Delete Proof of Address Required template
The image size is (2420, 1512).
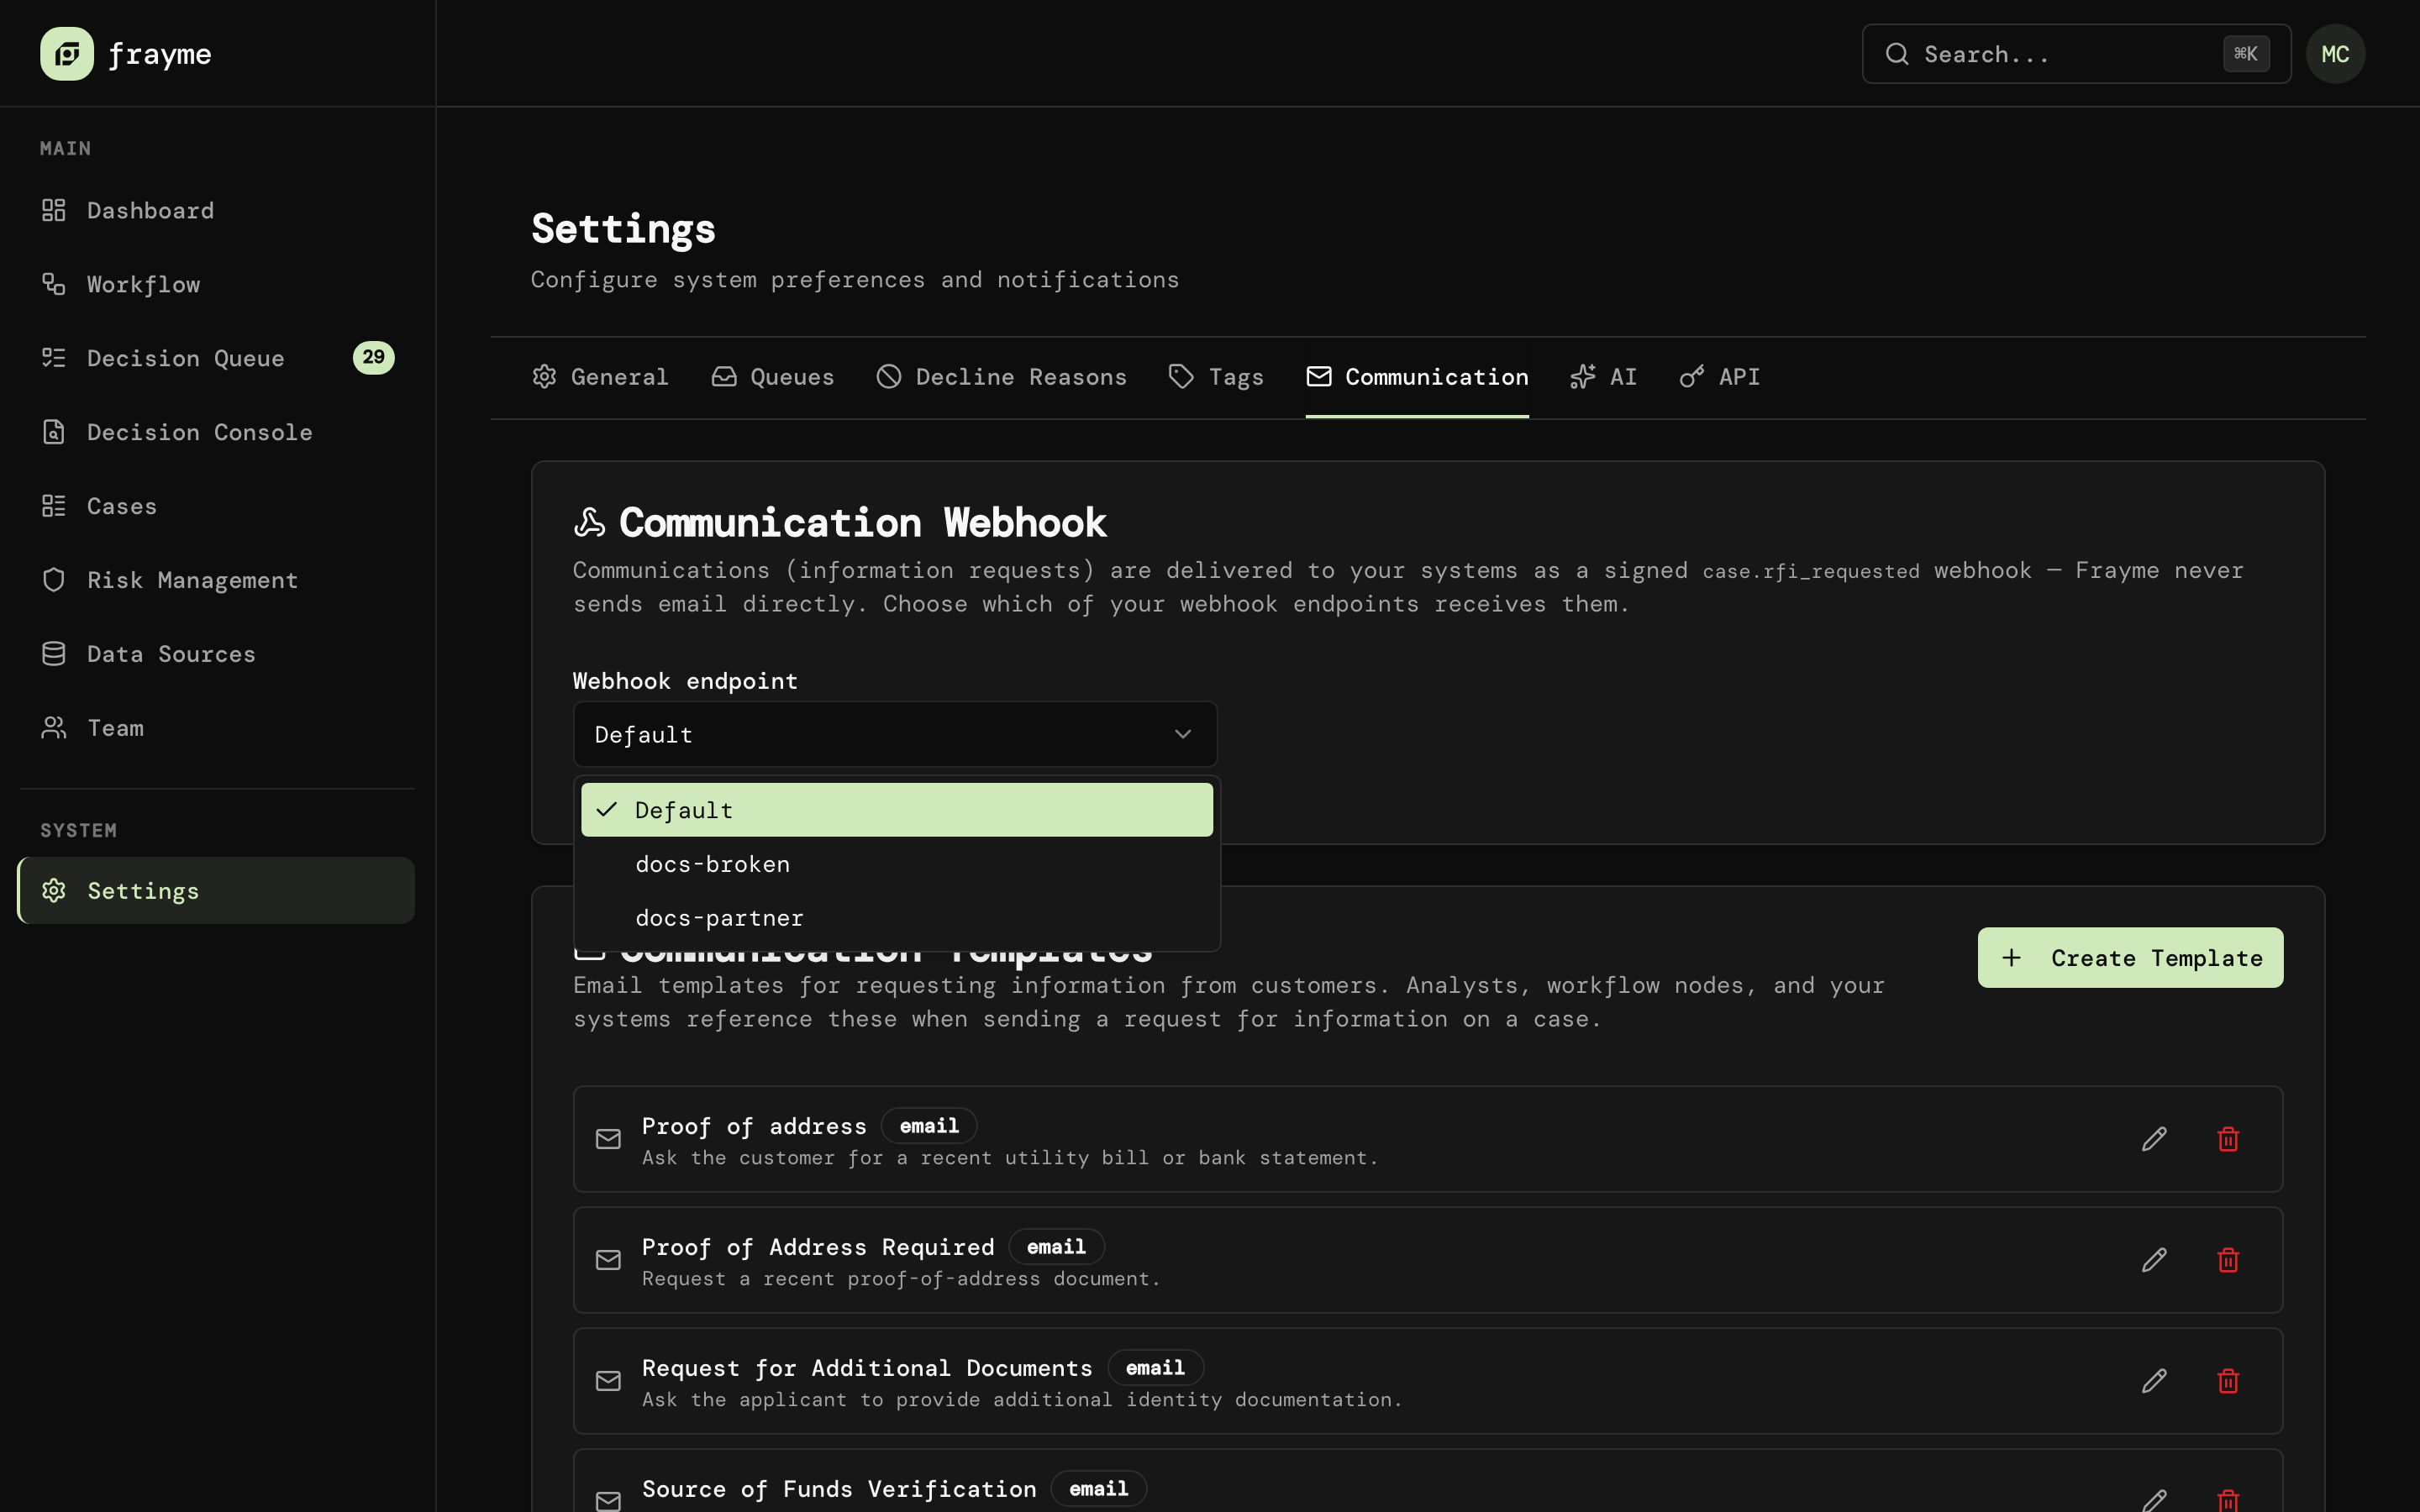pyautogui.click(x=2228, y=1260)
